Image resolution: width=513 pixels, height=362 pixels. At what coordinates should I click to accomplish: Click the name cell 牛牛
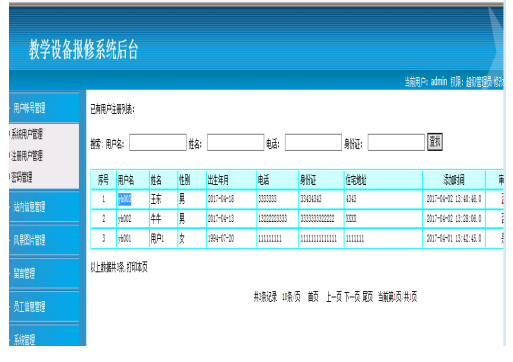[x=156, y=219]
